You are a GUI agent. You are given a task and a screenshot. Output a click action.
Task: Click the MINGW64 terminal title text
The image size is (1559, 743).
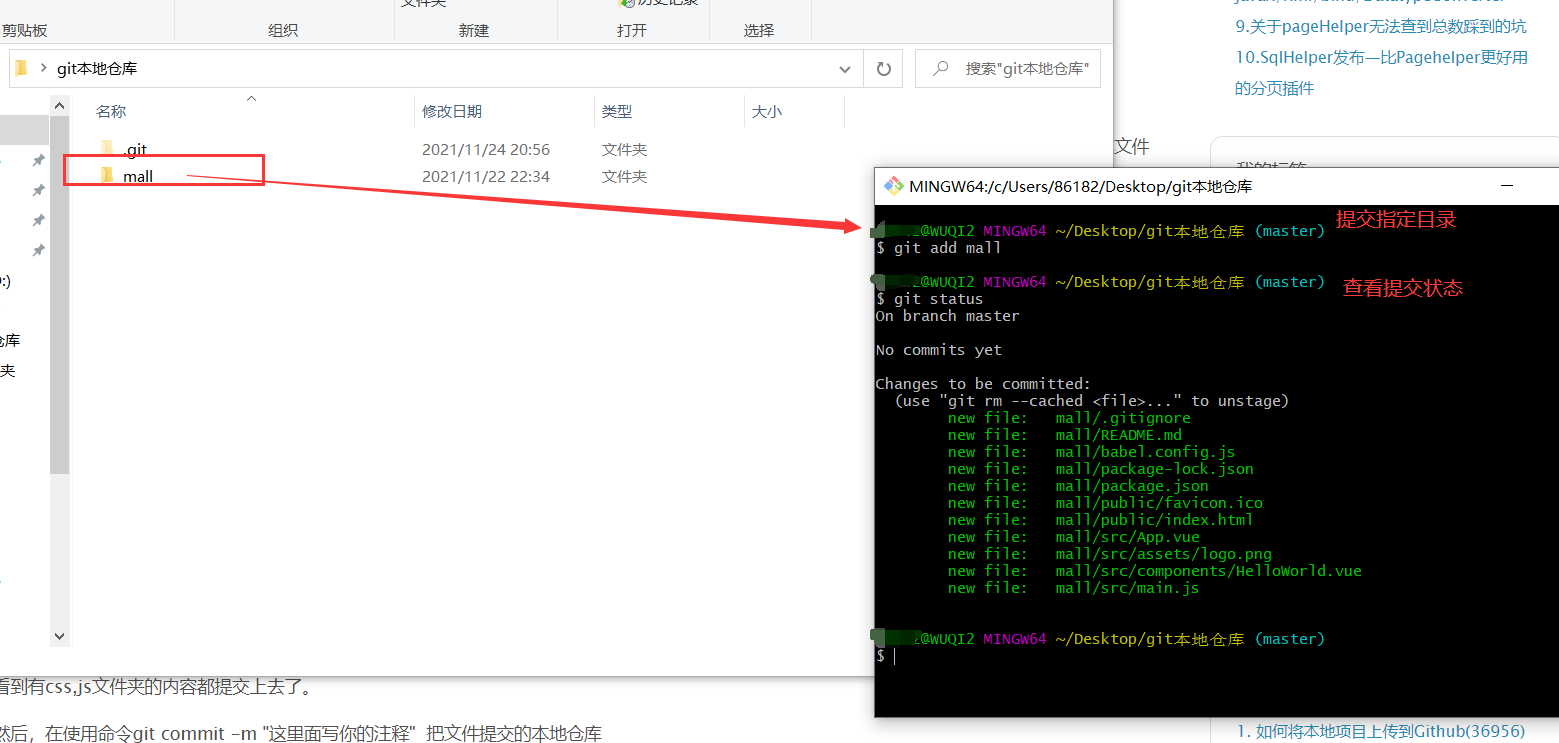click(x=1080, y=187)
